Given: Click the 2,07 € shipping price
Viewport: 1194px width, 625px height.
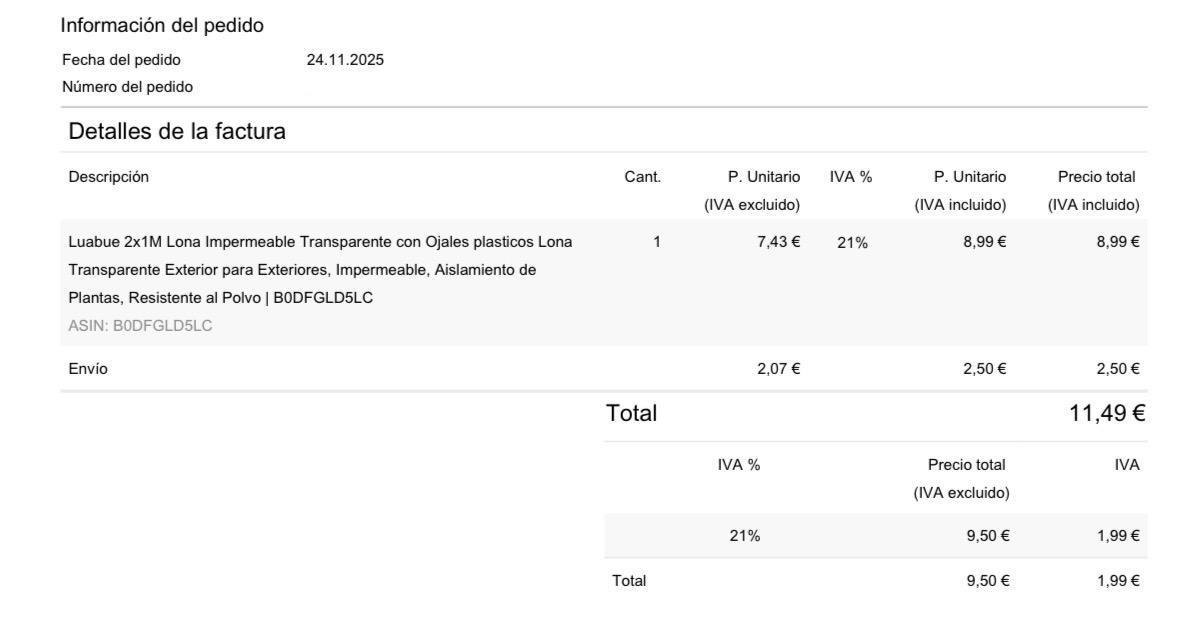Looking at the screenshot, I should tap(778, 369).
